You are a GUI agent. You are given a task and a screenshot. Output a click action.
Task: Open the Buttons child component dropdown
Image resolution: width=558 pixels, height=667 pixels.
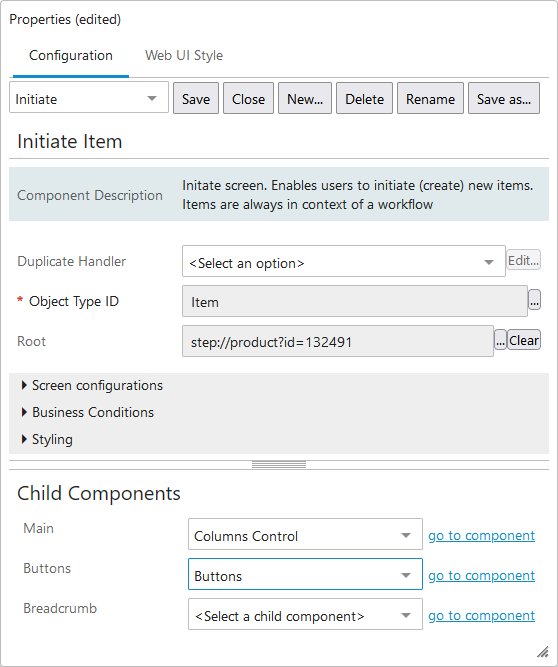(305, 574)
